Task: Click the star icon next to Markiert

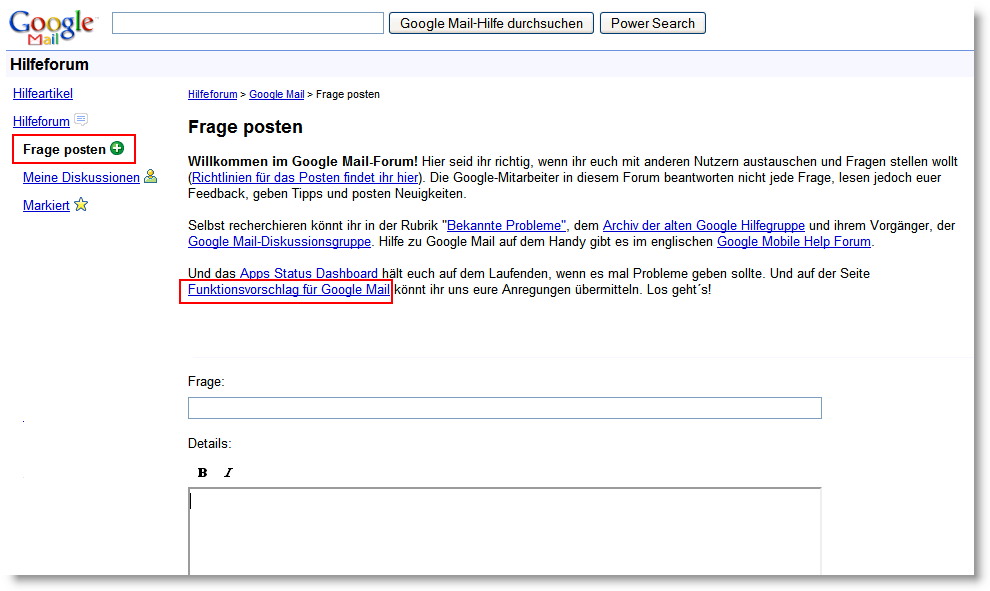Action: click(x=81, y=205)
